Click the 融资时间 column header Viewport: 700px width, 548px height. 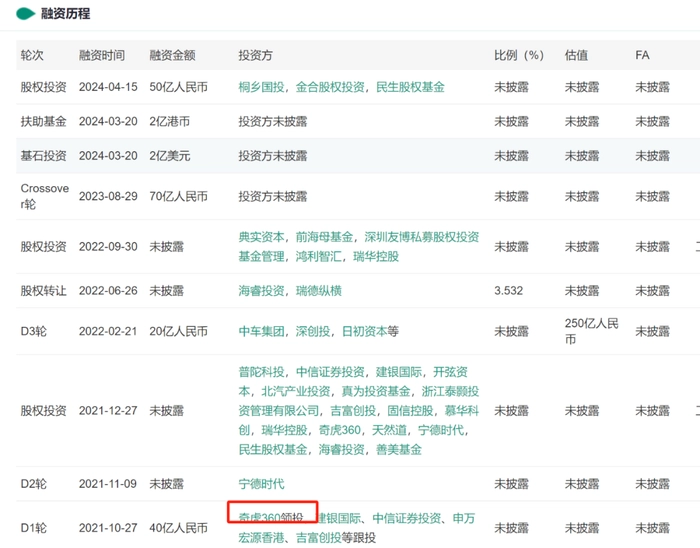[x=102, y=55]
